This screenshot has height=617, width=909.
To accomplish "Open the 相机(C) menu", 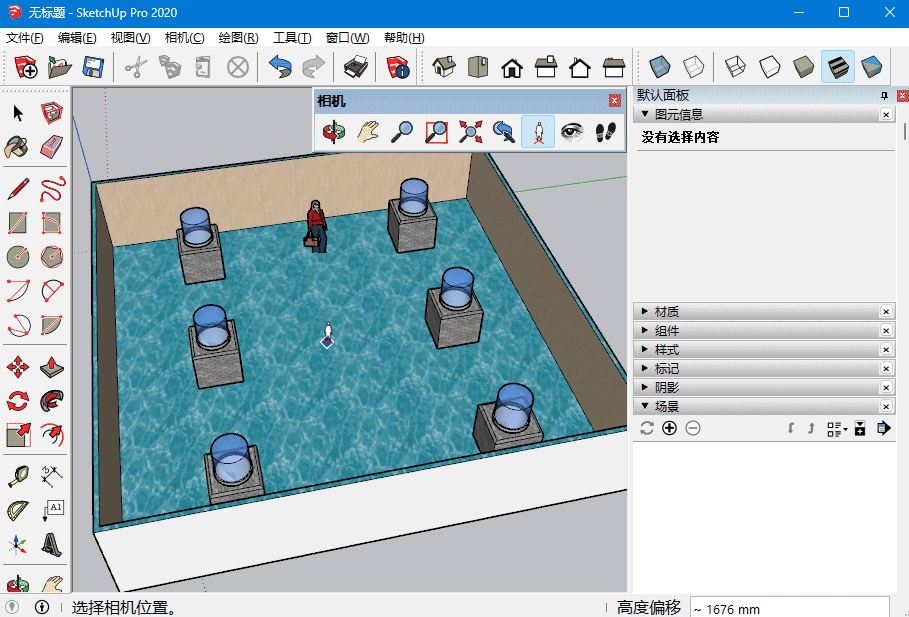I will tap(184, 38).
